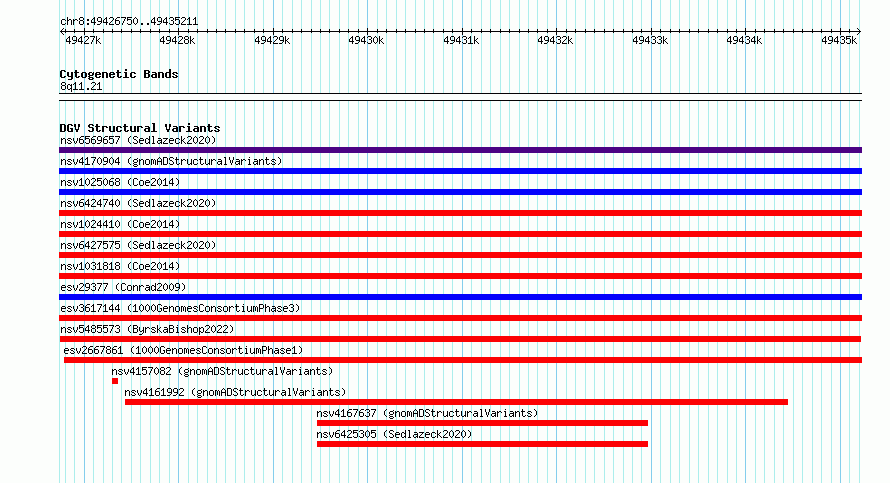This screenshot has width=890, height=483.
Task: Click the dark purple bar of nsv6569657
Action: [460, 150]
